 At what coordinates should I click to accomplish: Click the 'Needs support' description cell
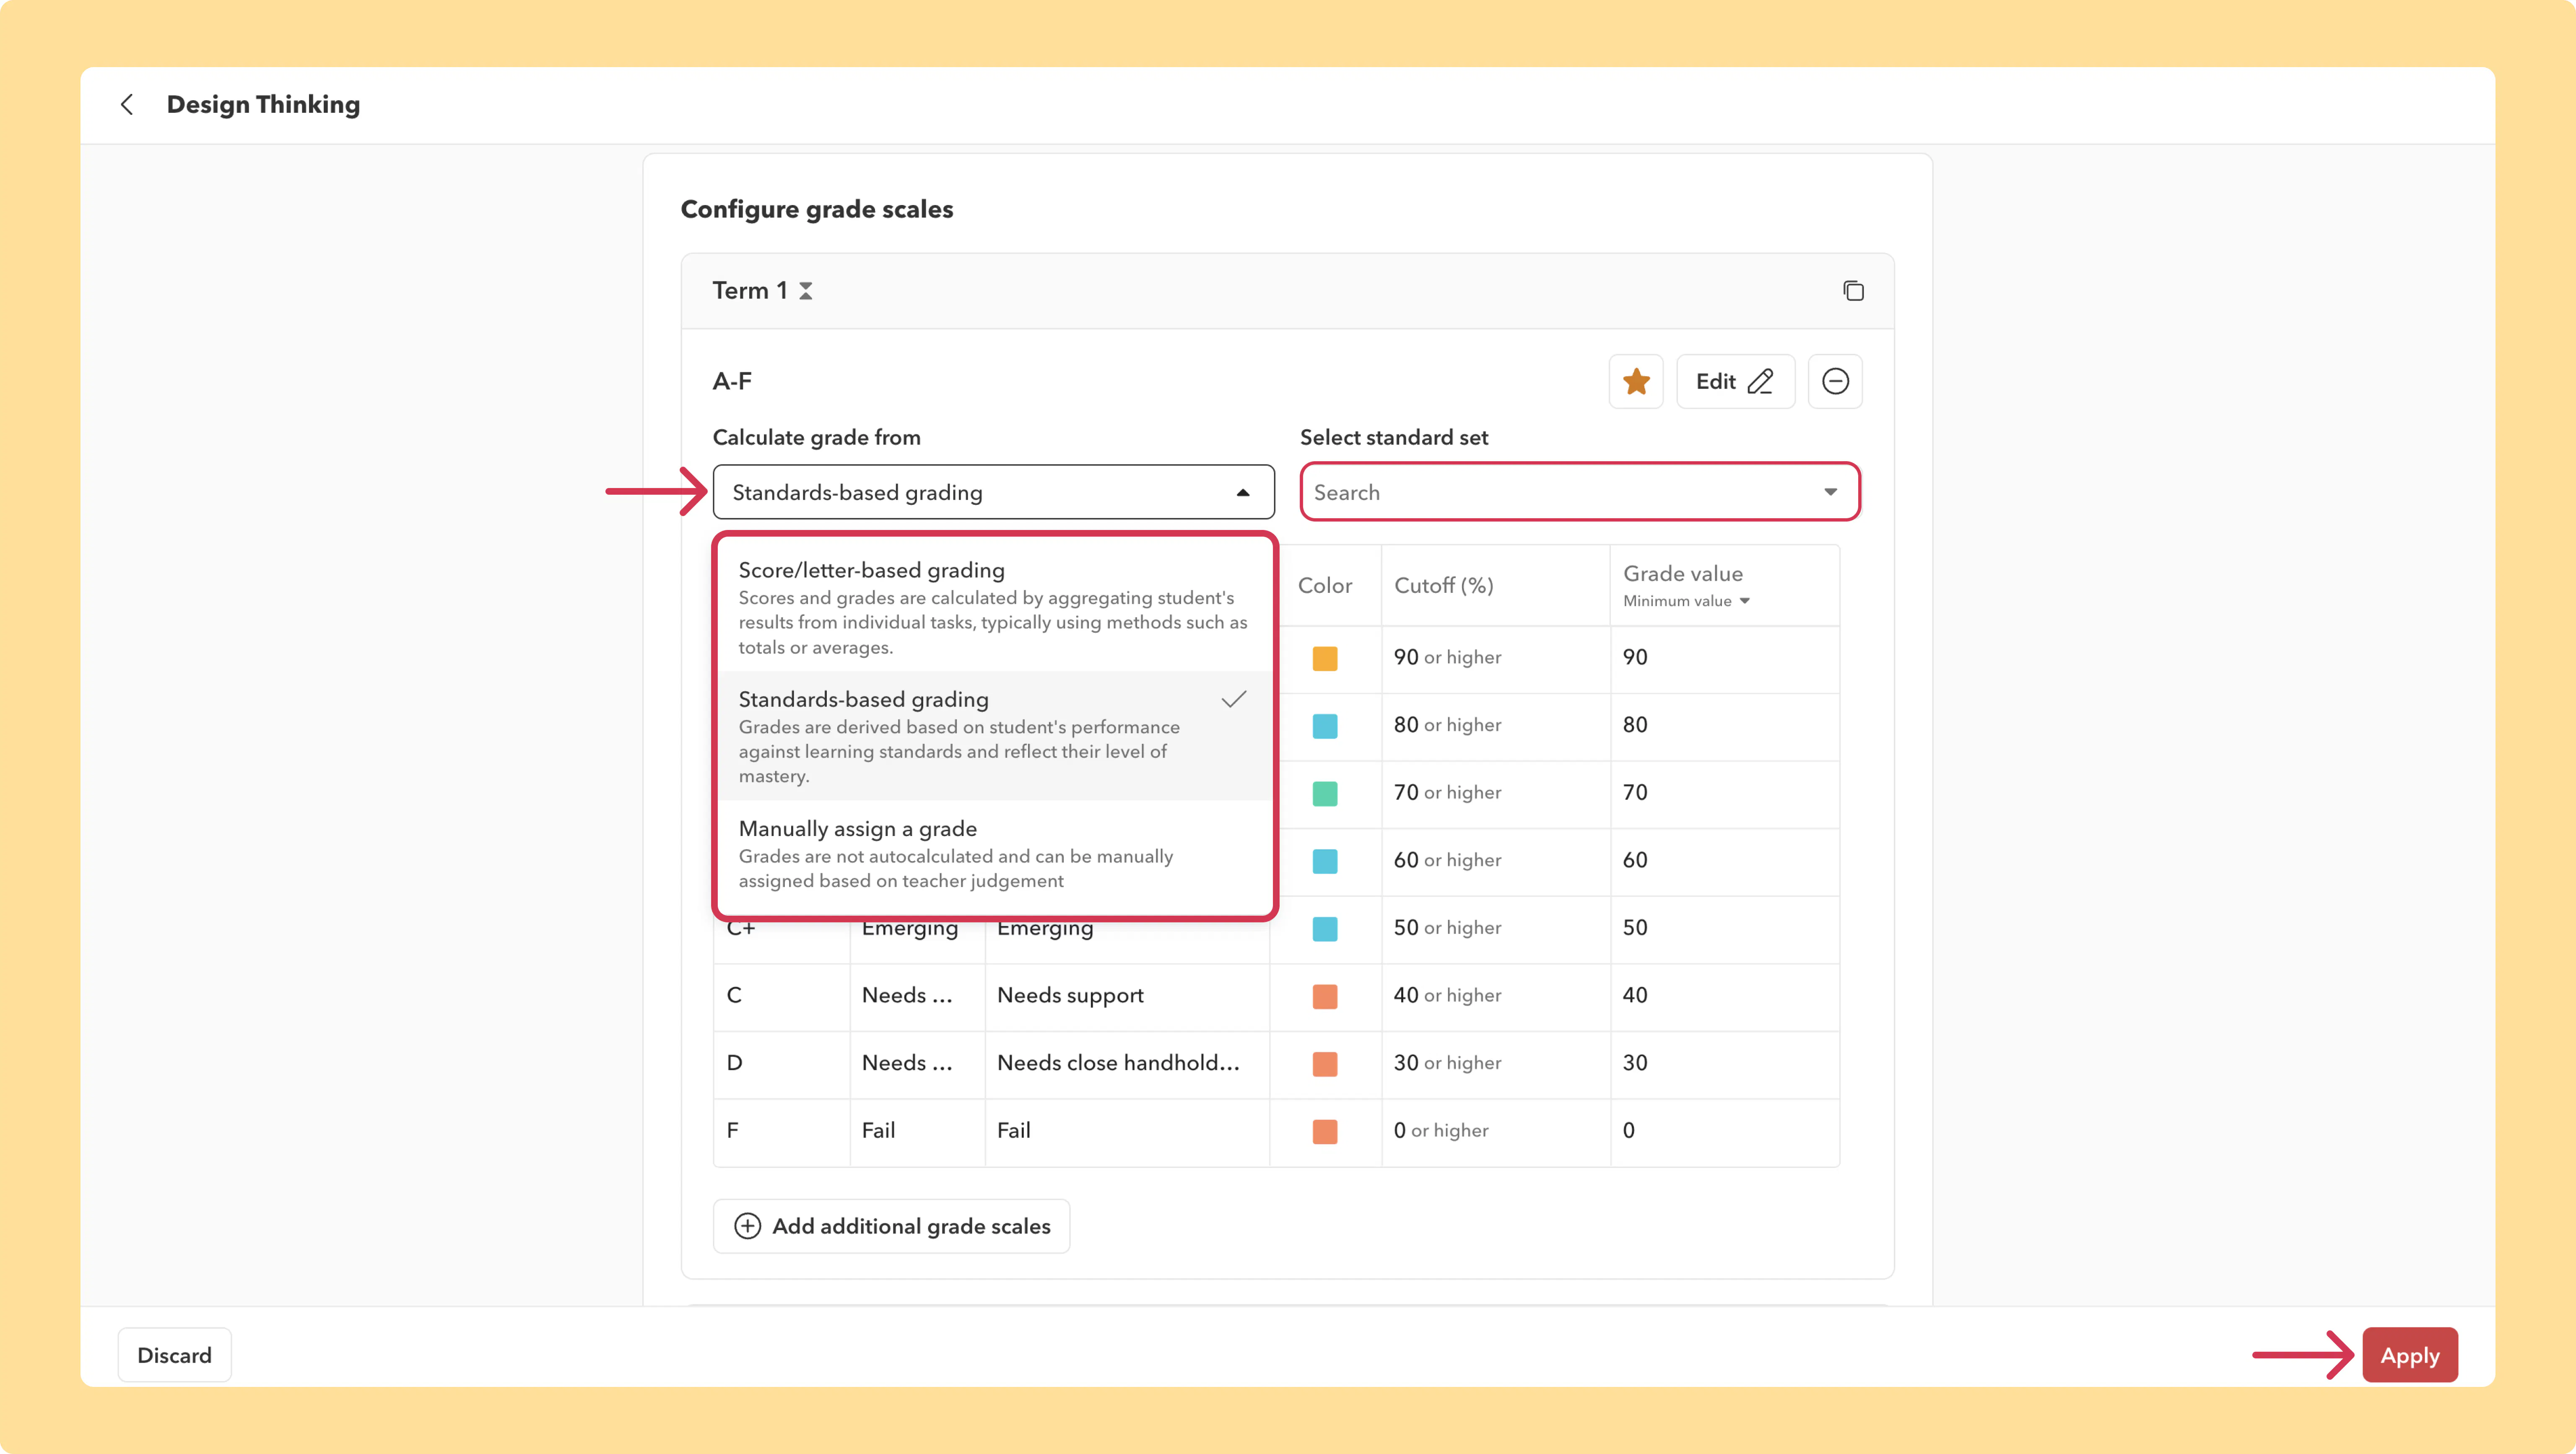coord(1127,996)
